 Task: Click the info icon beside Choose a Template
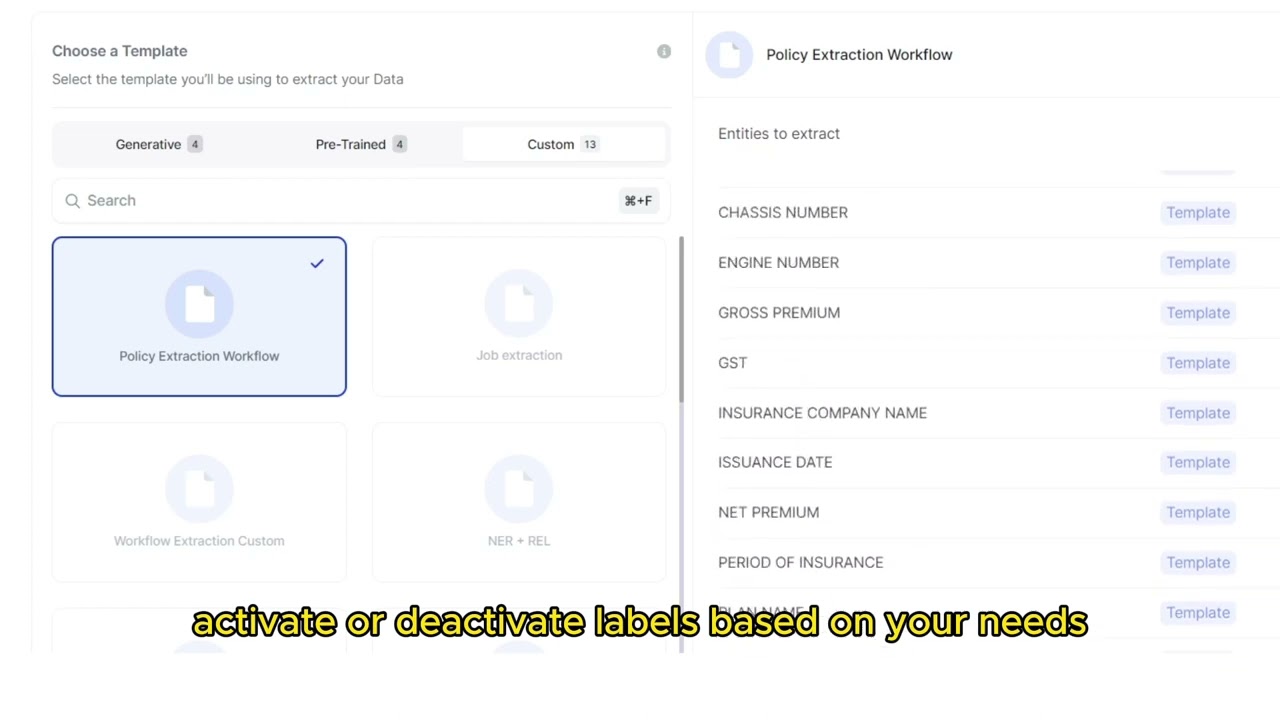tap(664, 51)
